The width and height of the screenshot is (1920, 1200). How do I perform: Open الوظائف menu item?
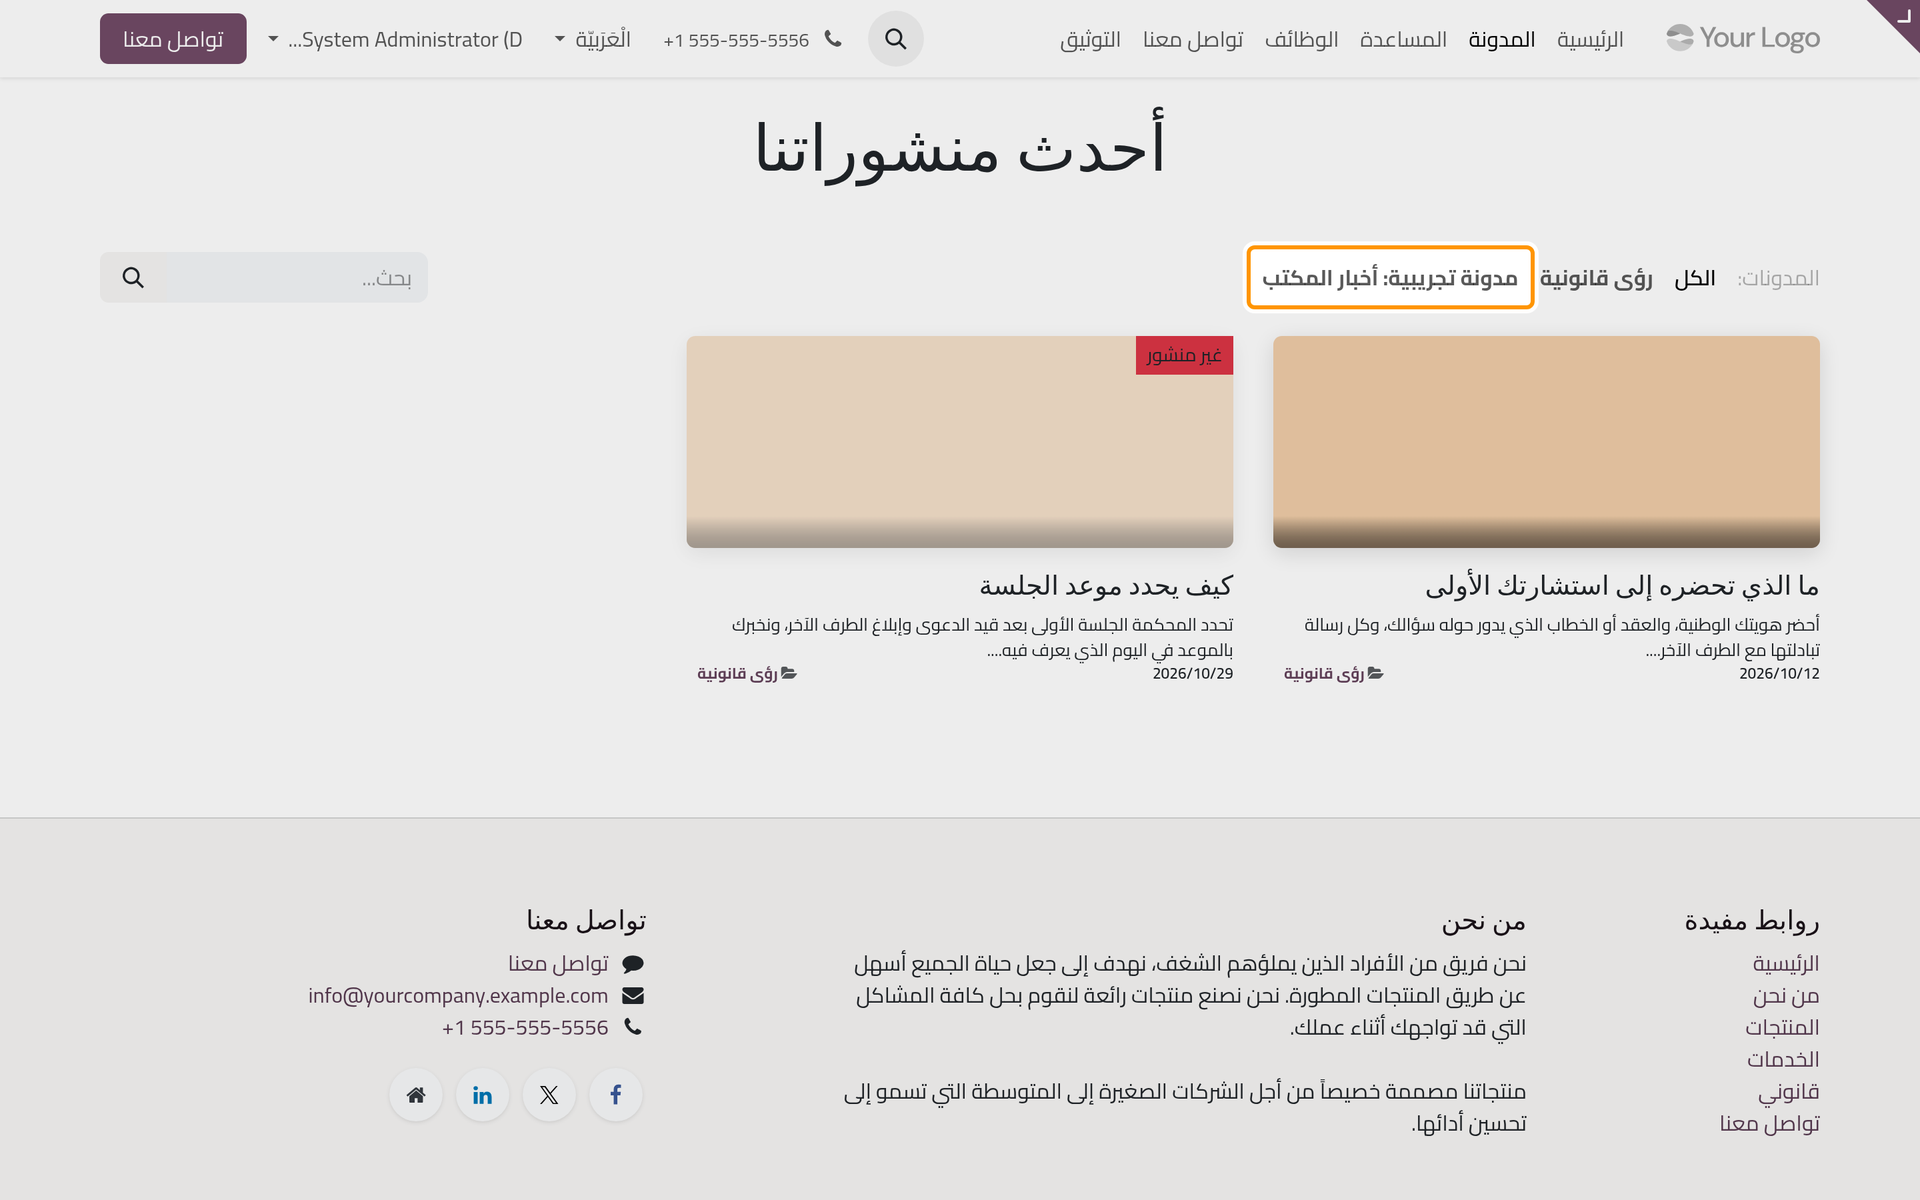point(1301,39)
